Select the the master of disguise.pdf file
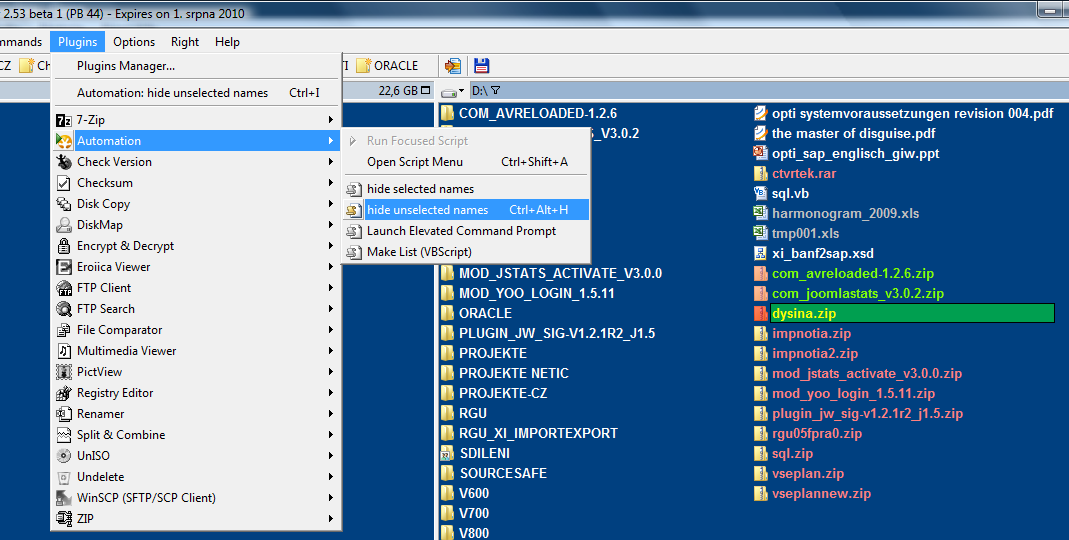This screenshot has width=1069, height=540. pyautogui.click(x=845, y=134)
